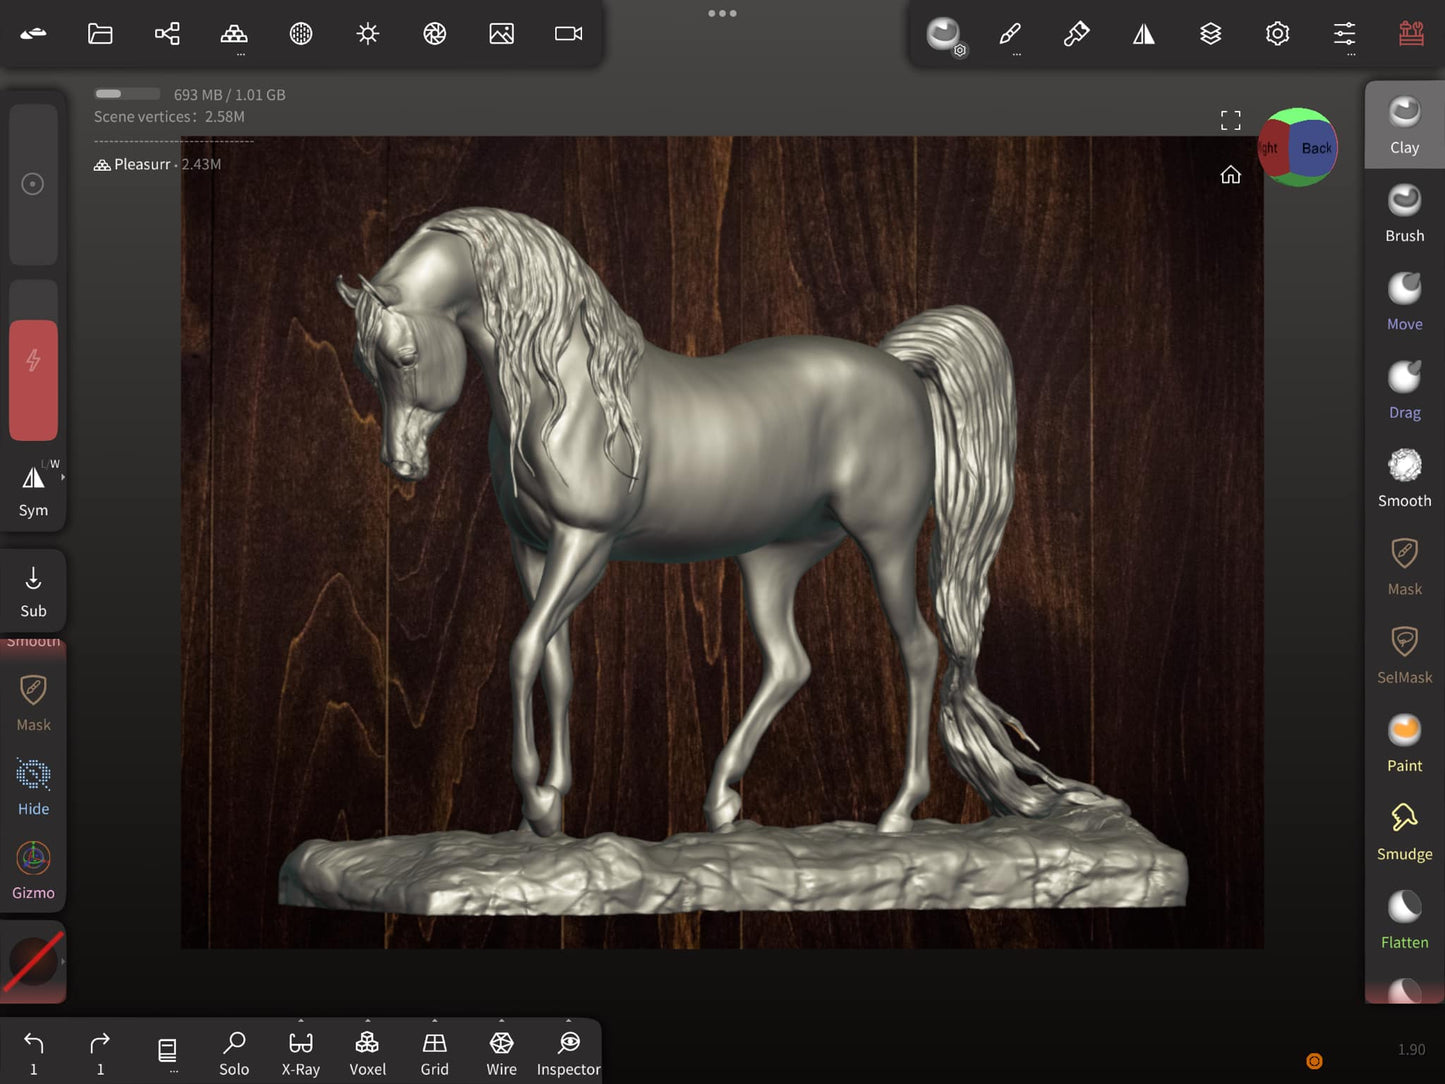This screenshot has width=1445, height=1084.
Task: Open the Files folder menu
Action: pos(100,34)
